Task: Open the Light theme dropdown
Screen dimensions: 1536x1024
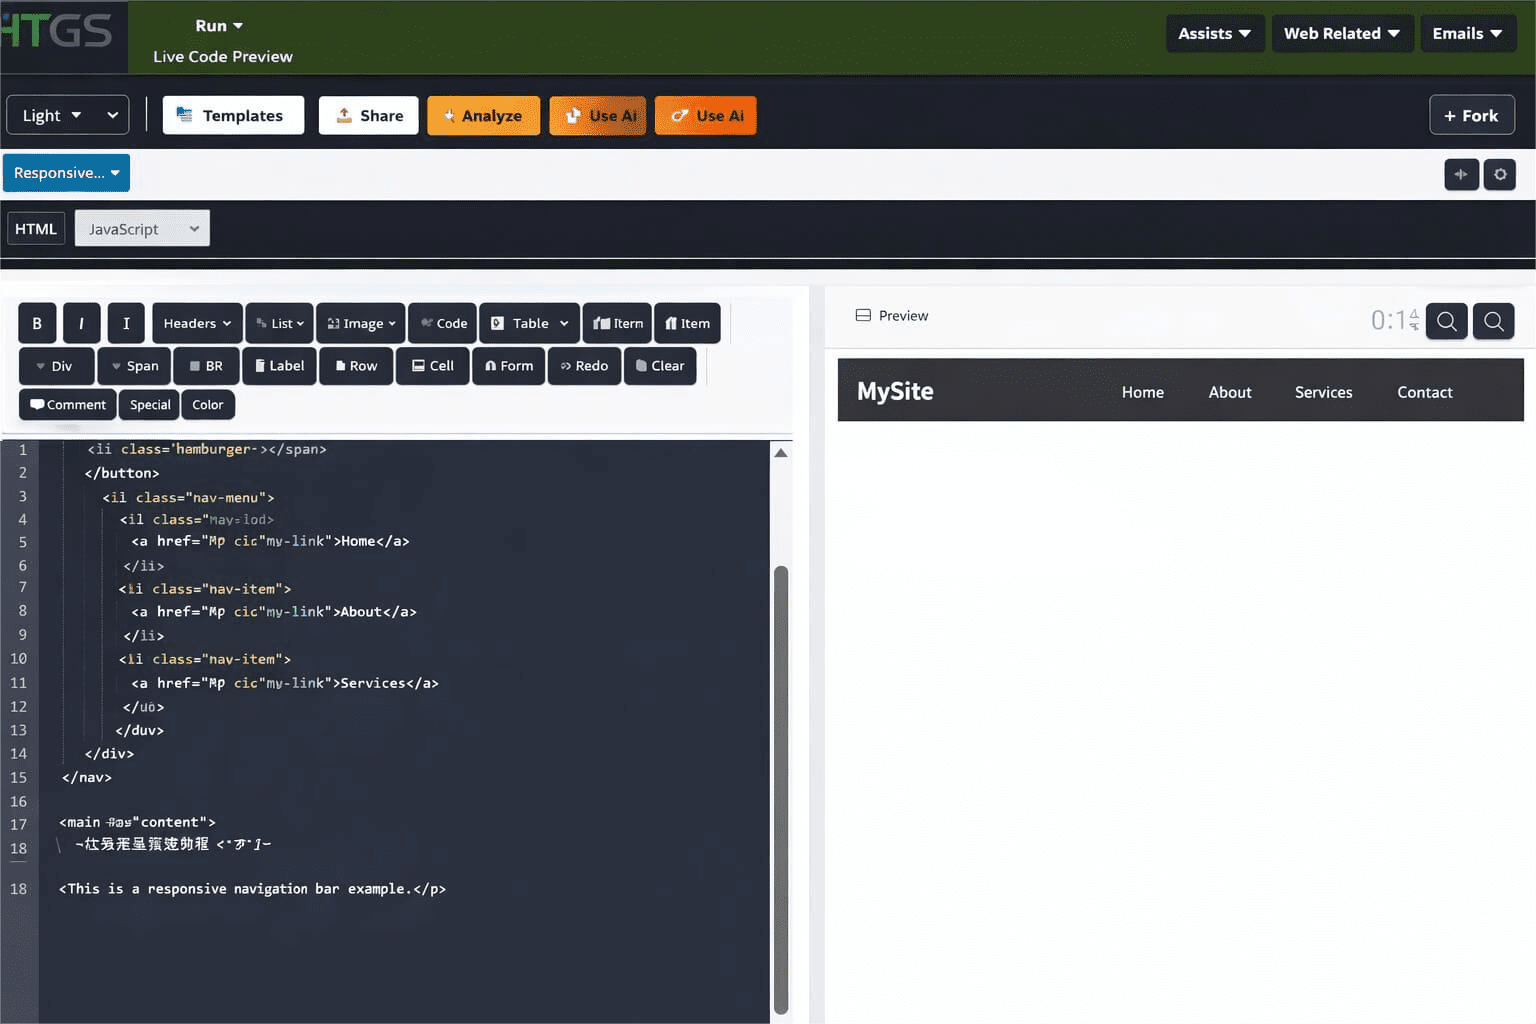Action: (67, 115)
